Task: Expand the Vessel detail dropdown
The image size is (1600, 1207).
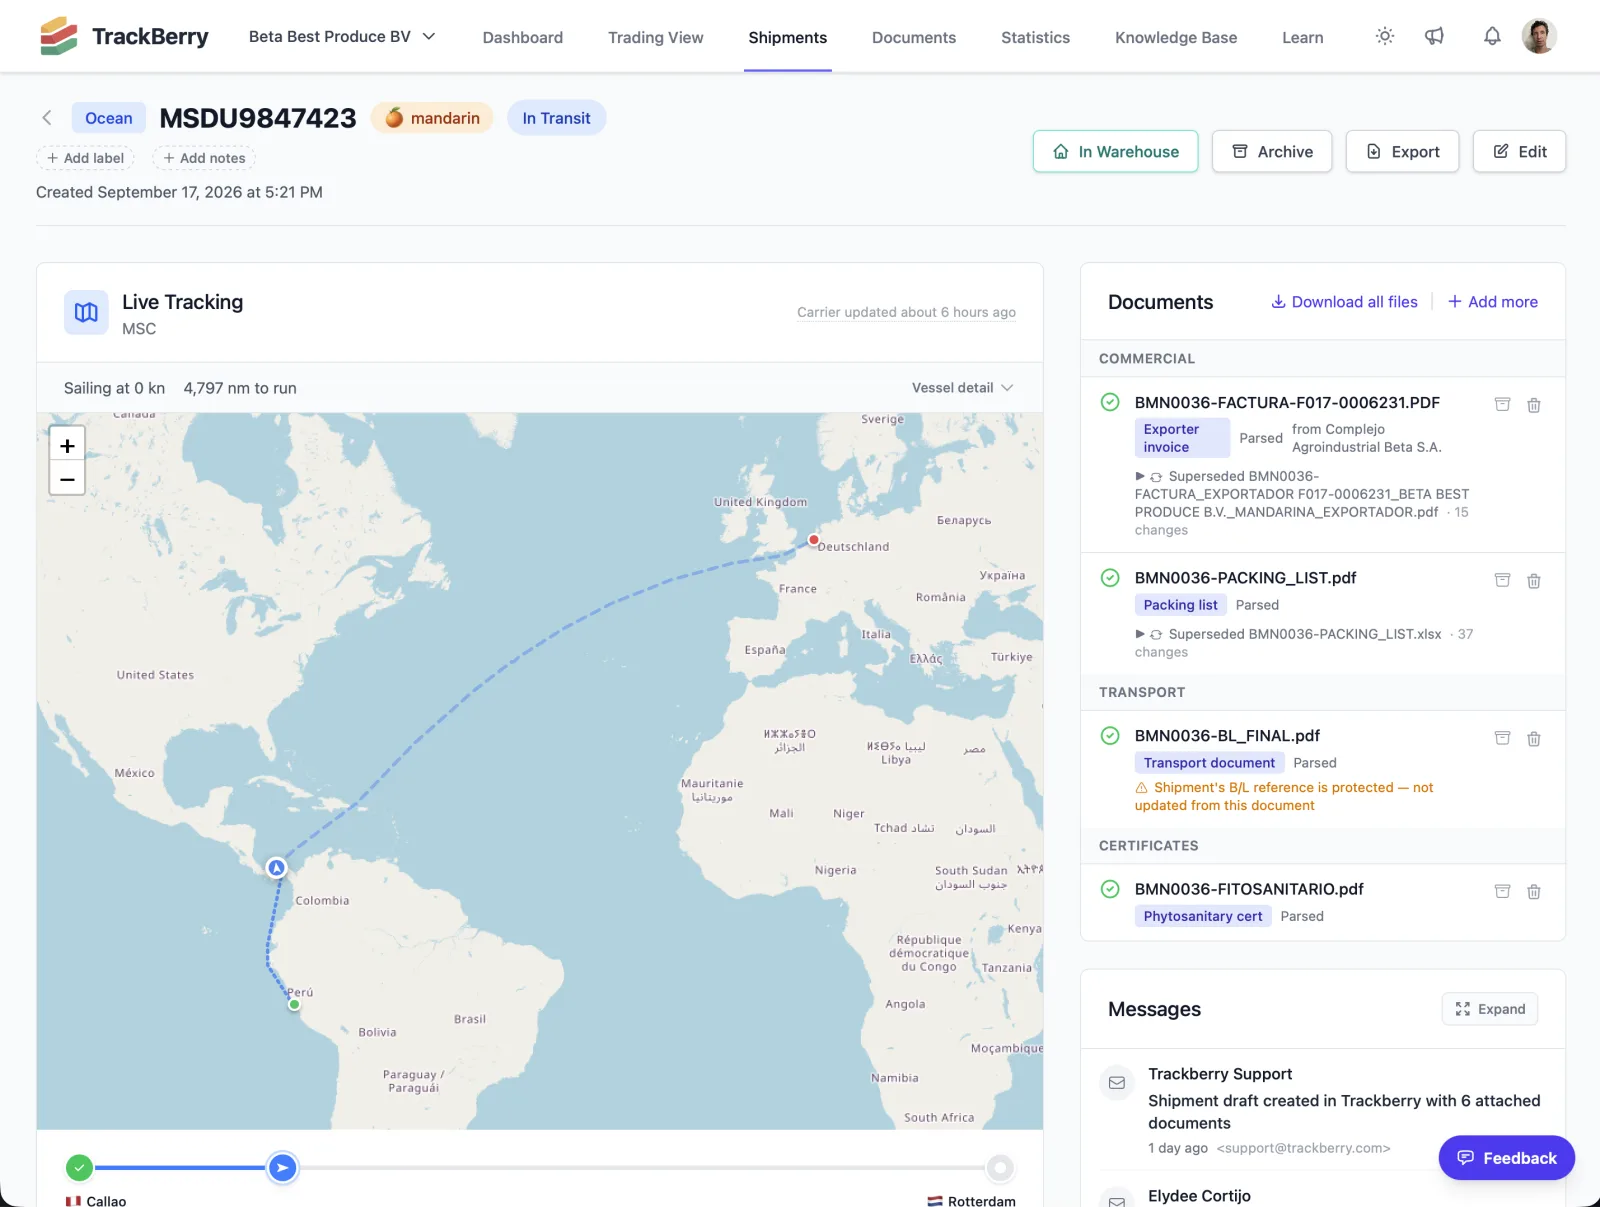Action: click(962, 388)
